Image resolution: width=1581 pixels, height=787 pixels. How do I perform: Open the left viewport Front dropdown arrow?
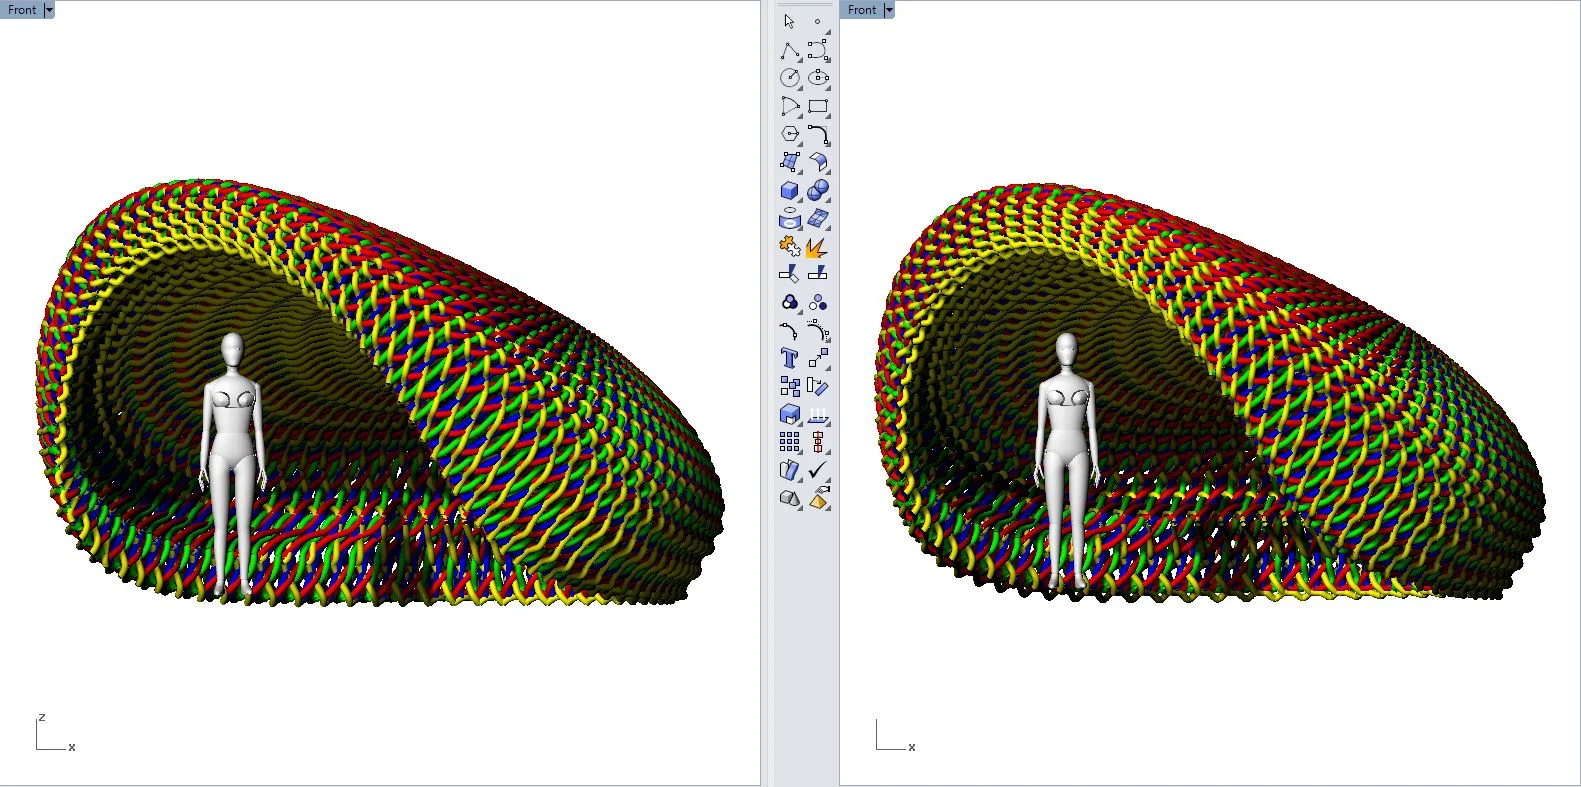[x=49, y=10]
